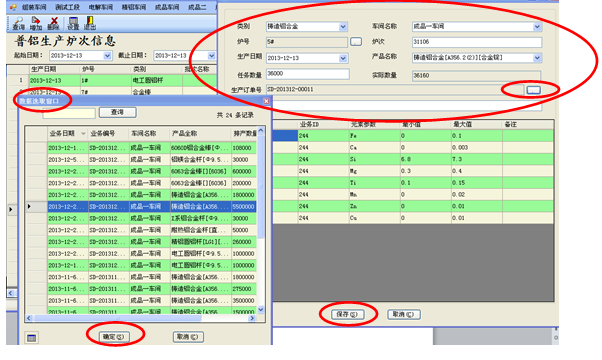Screen dimensions: 602x360
Task: Click the ellipsis browse button beside 炉号
Action: (356, 41)
